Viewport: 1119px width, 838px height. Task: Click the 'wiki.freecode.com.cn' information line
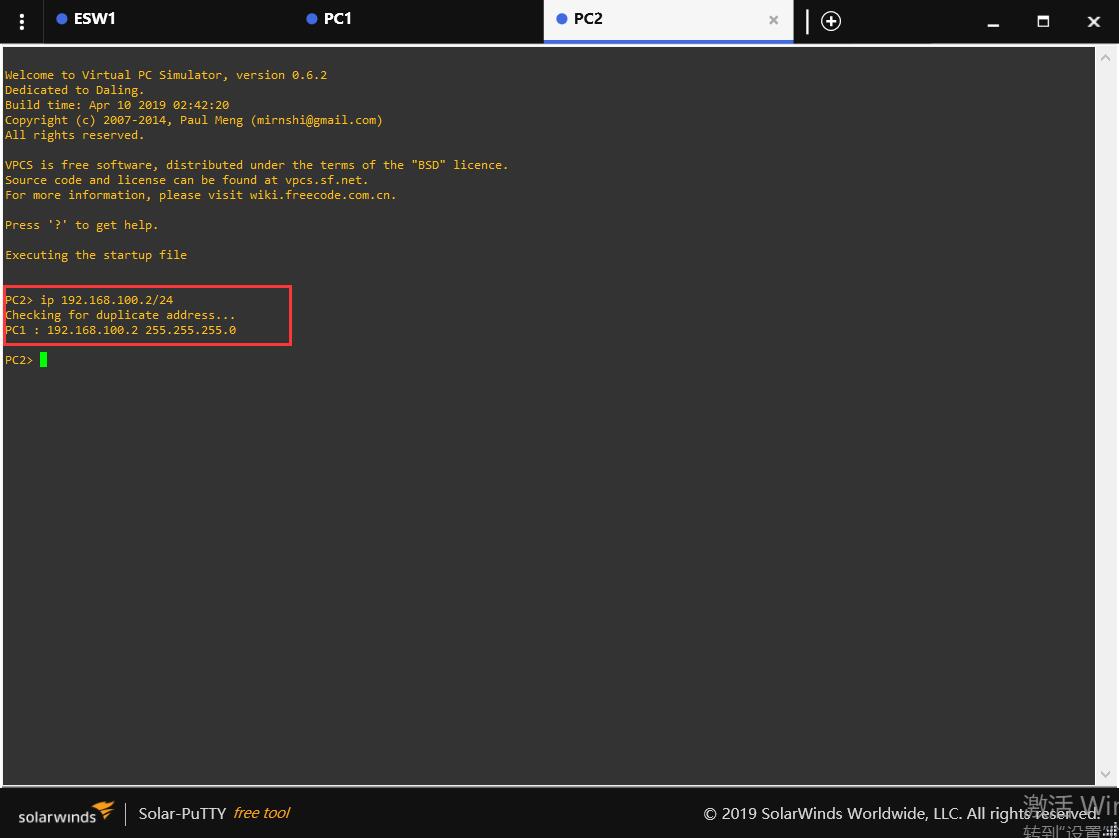(x=201, y=195)
